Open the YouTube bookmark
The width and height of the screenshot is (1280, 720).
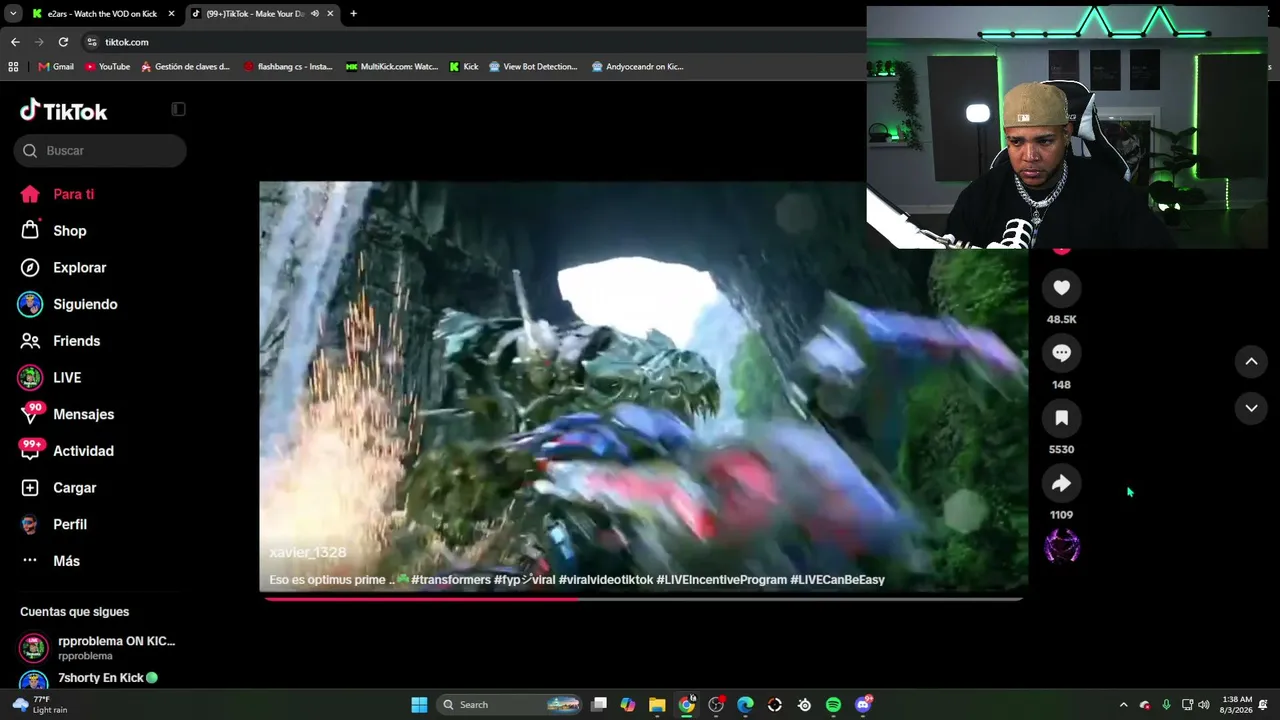108,67
